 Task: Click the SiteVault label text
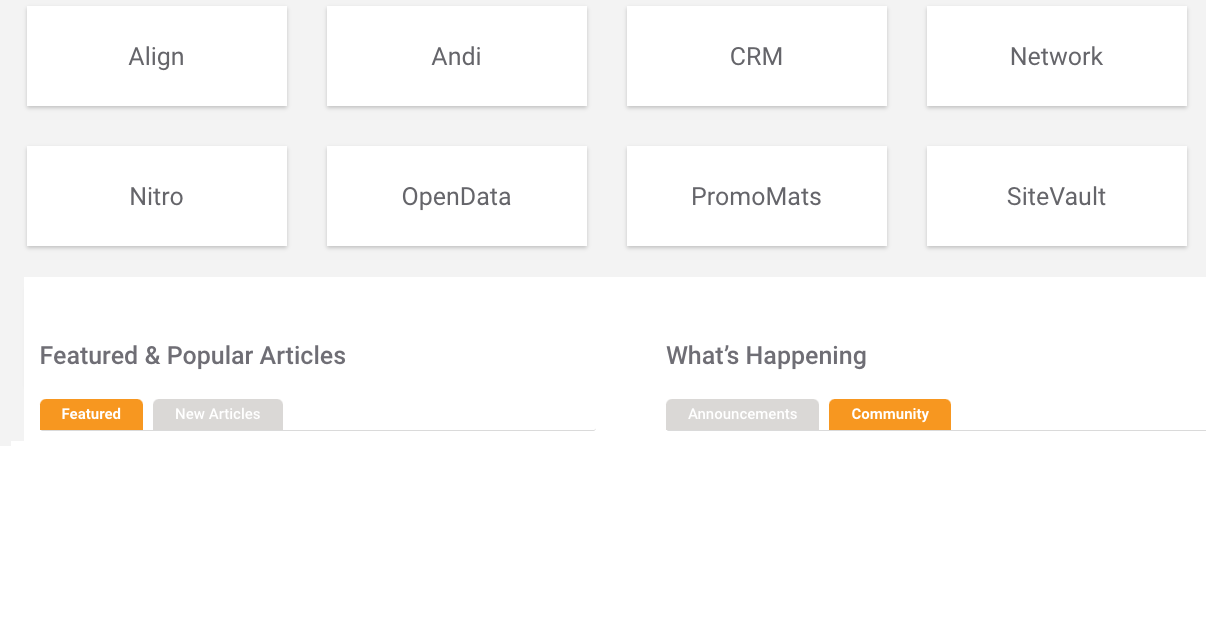[x=1057, y=197]
